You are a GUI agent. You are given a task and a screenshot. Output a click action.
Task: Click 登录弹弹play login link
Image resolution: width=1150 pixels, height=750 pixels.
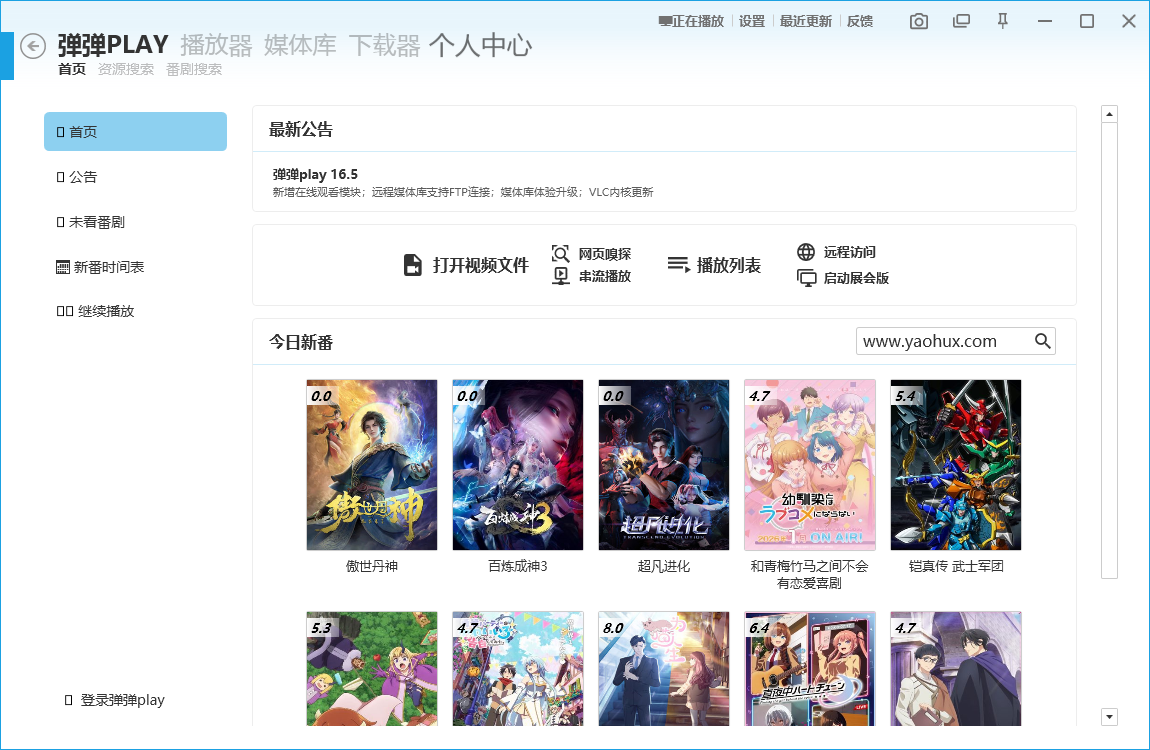click(x=122, y=700)
